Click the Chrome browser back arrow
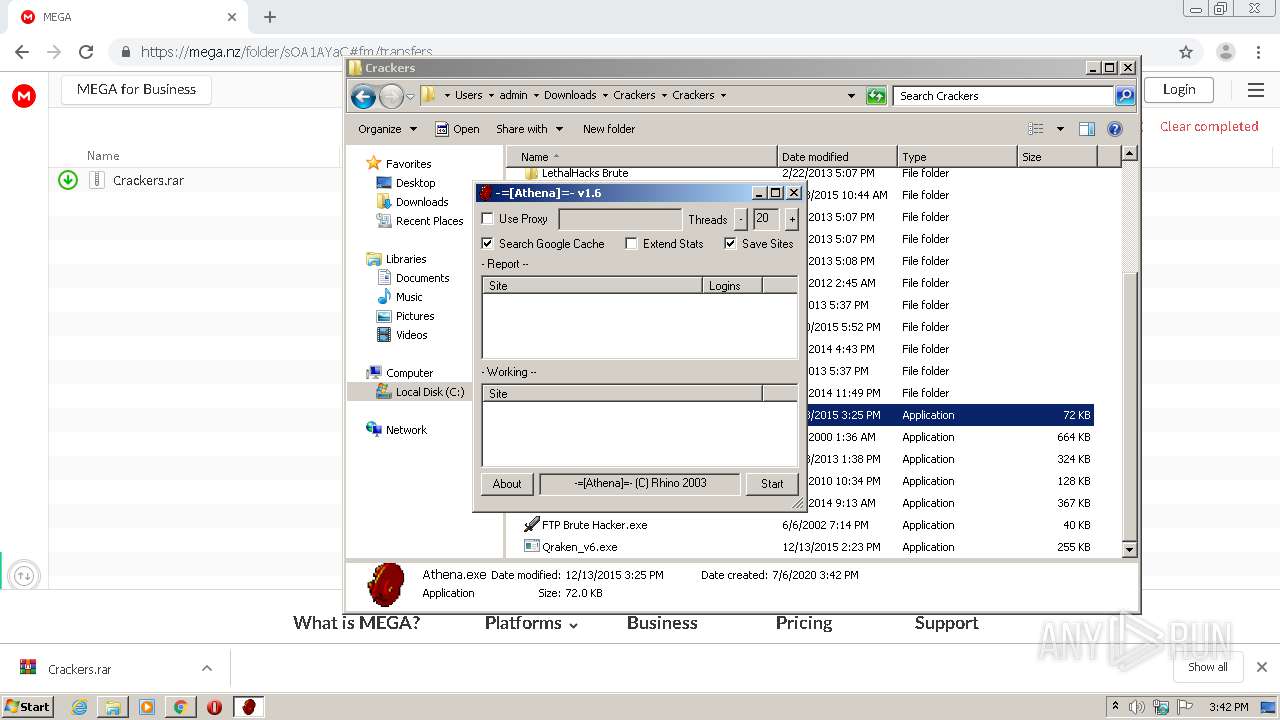The width and height of the screenshot is (1280, 720). (x=22, y=52)
